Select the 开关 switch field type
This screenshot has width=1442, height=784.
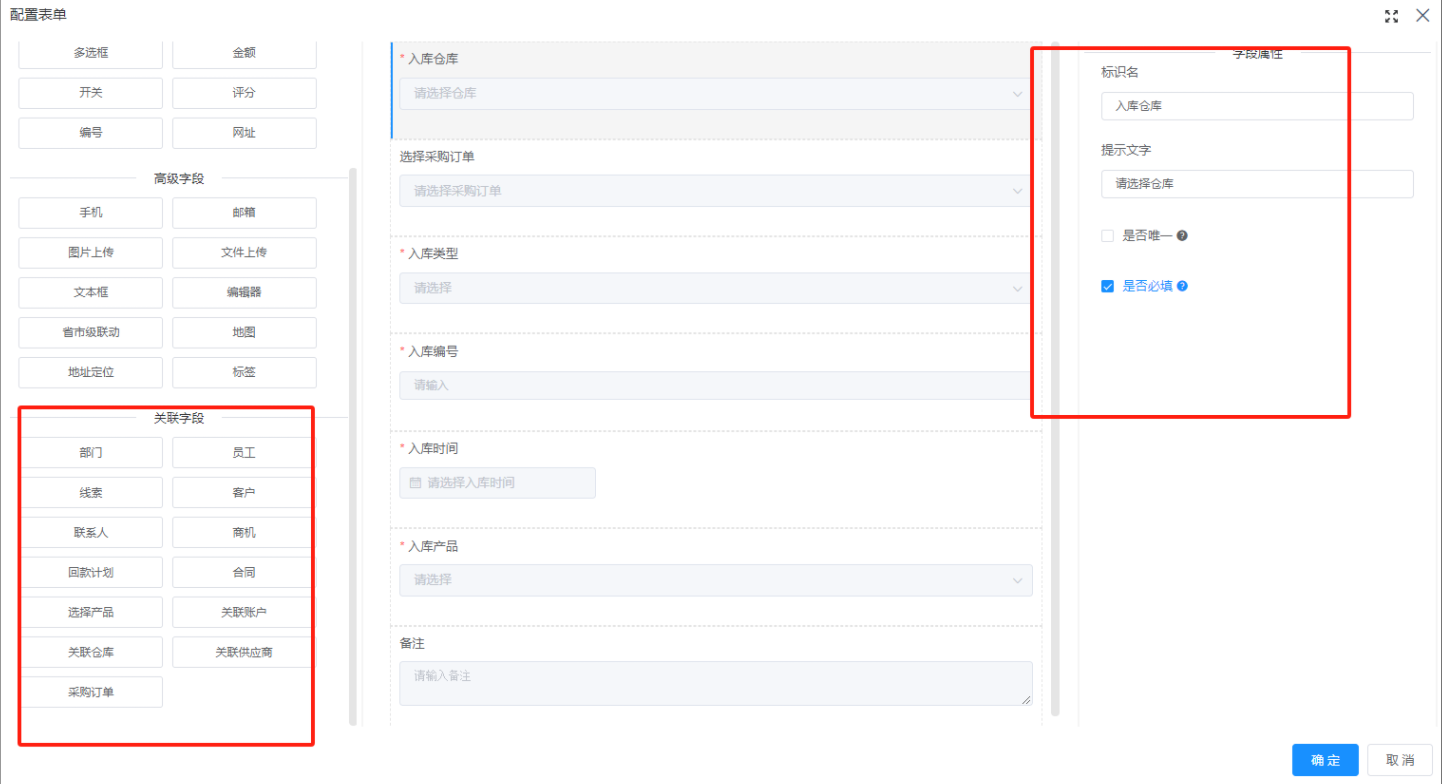pos(90,92)
